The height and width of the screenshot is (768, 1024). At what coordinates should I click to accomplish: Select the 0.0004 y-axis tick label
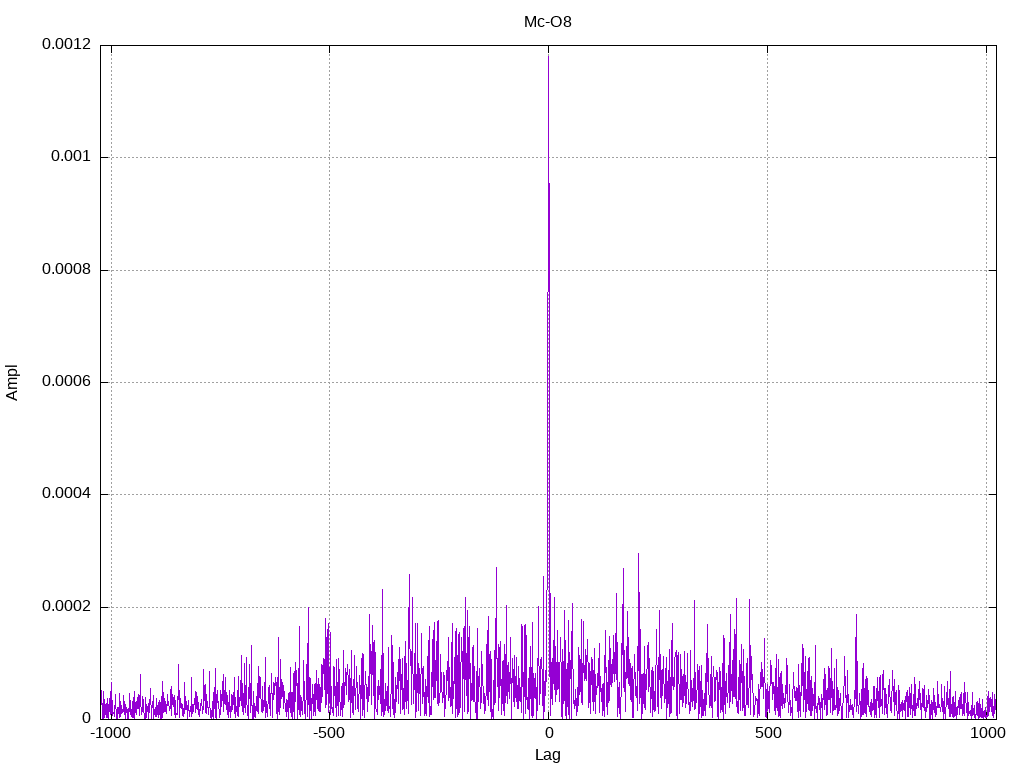click(x=66, y=495)
